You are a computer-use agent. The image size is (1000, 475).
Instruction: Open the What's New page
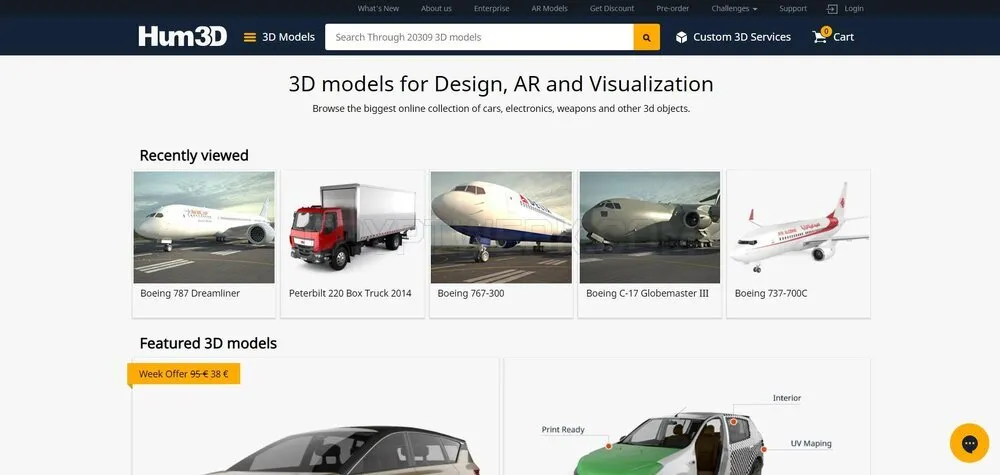[378, 9]
